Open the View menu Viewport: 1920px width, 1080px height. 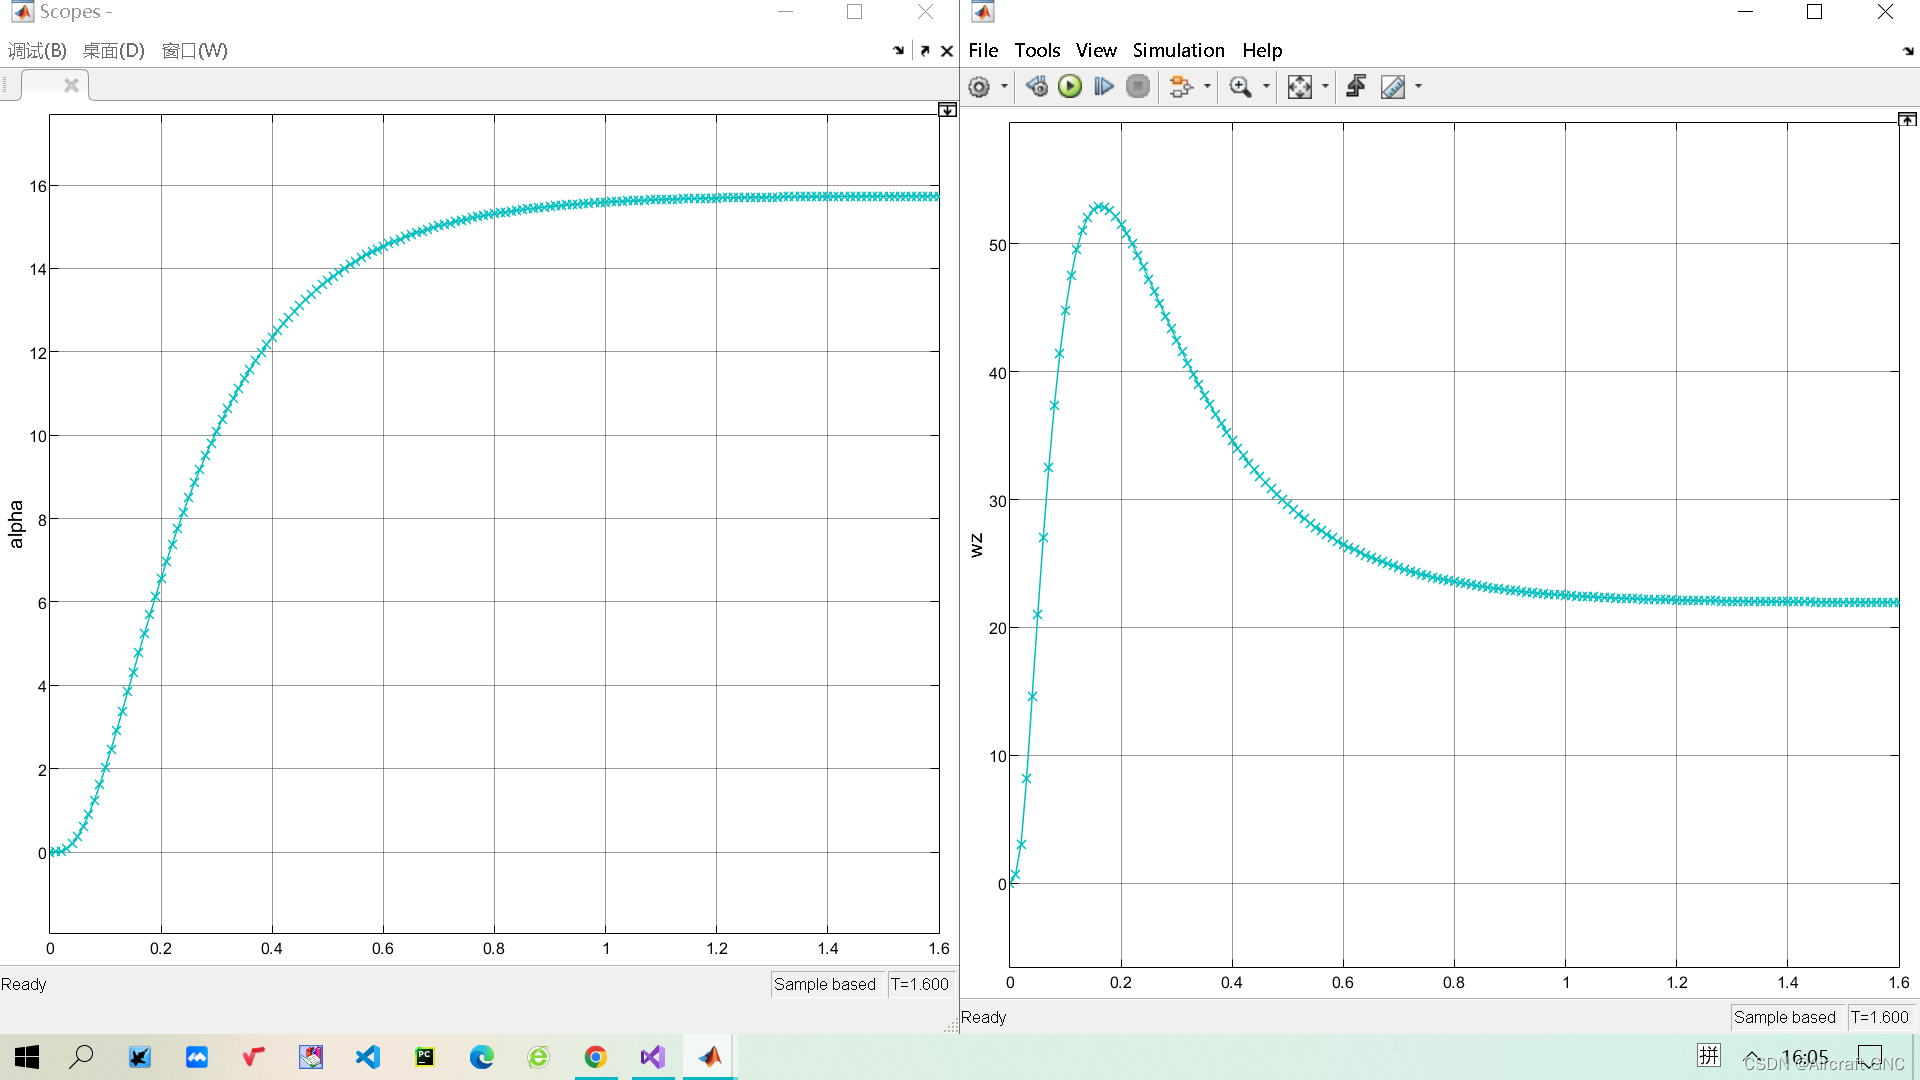[x=1096, y=51]
